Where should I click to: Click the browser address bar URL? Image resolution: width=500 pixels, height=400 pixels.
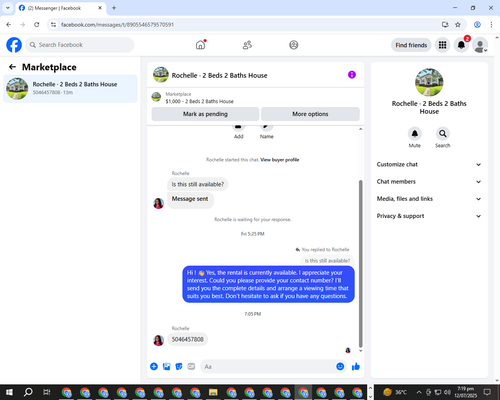point(117,25)
